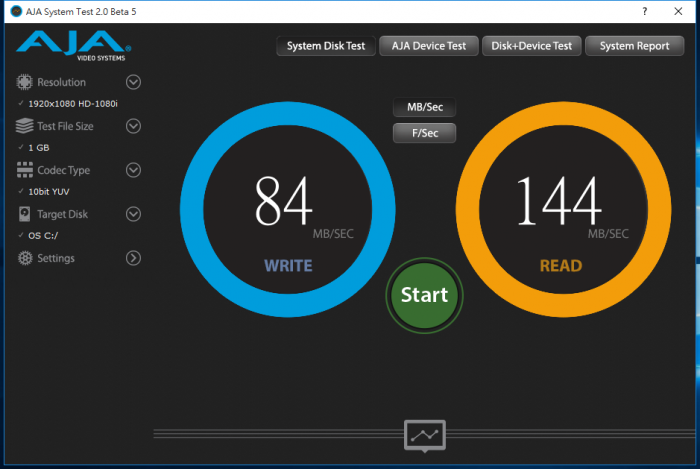The height and width of the screenshot is (469, 700).
Task: Click the Target Disk label
Action: click(x=62, y=214)
